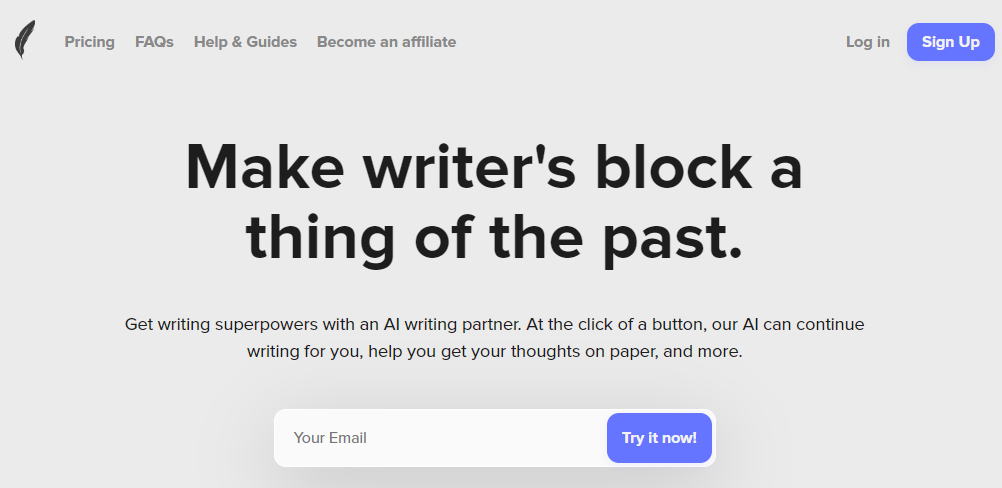1002x488 pixels.
Task: Visit the Become an affiliate link
Action: click(x=386, y=42)
